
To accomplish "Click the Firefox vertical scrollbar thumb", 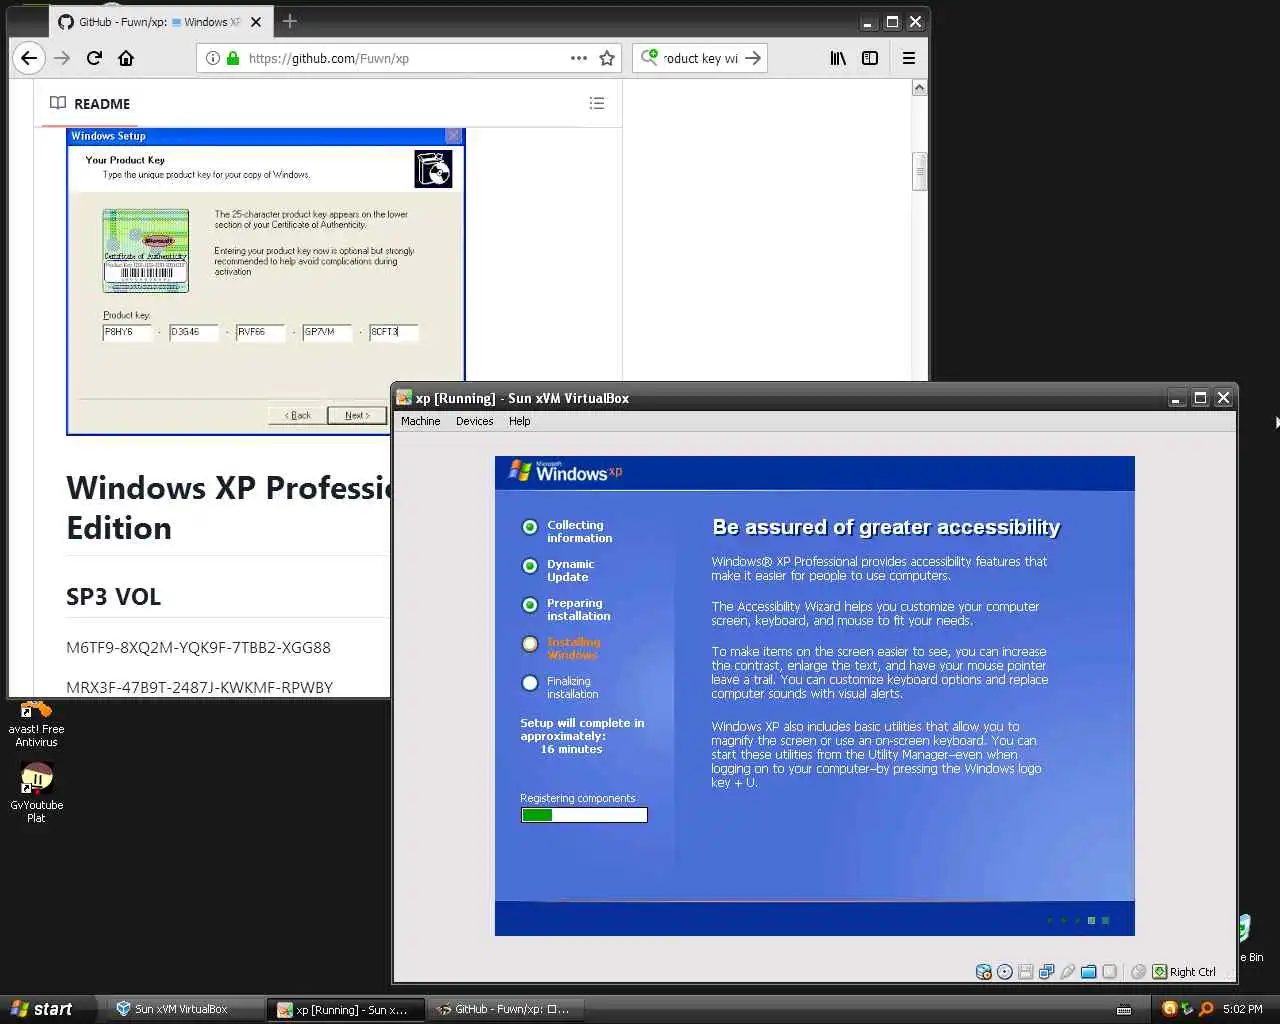I will pyautogui.click(x=919, y=171).
